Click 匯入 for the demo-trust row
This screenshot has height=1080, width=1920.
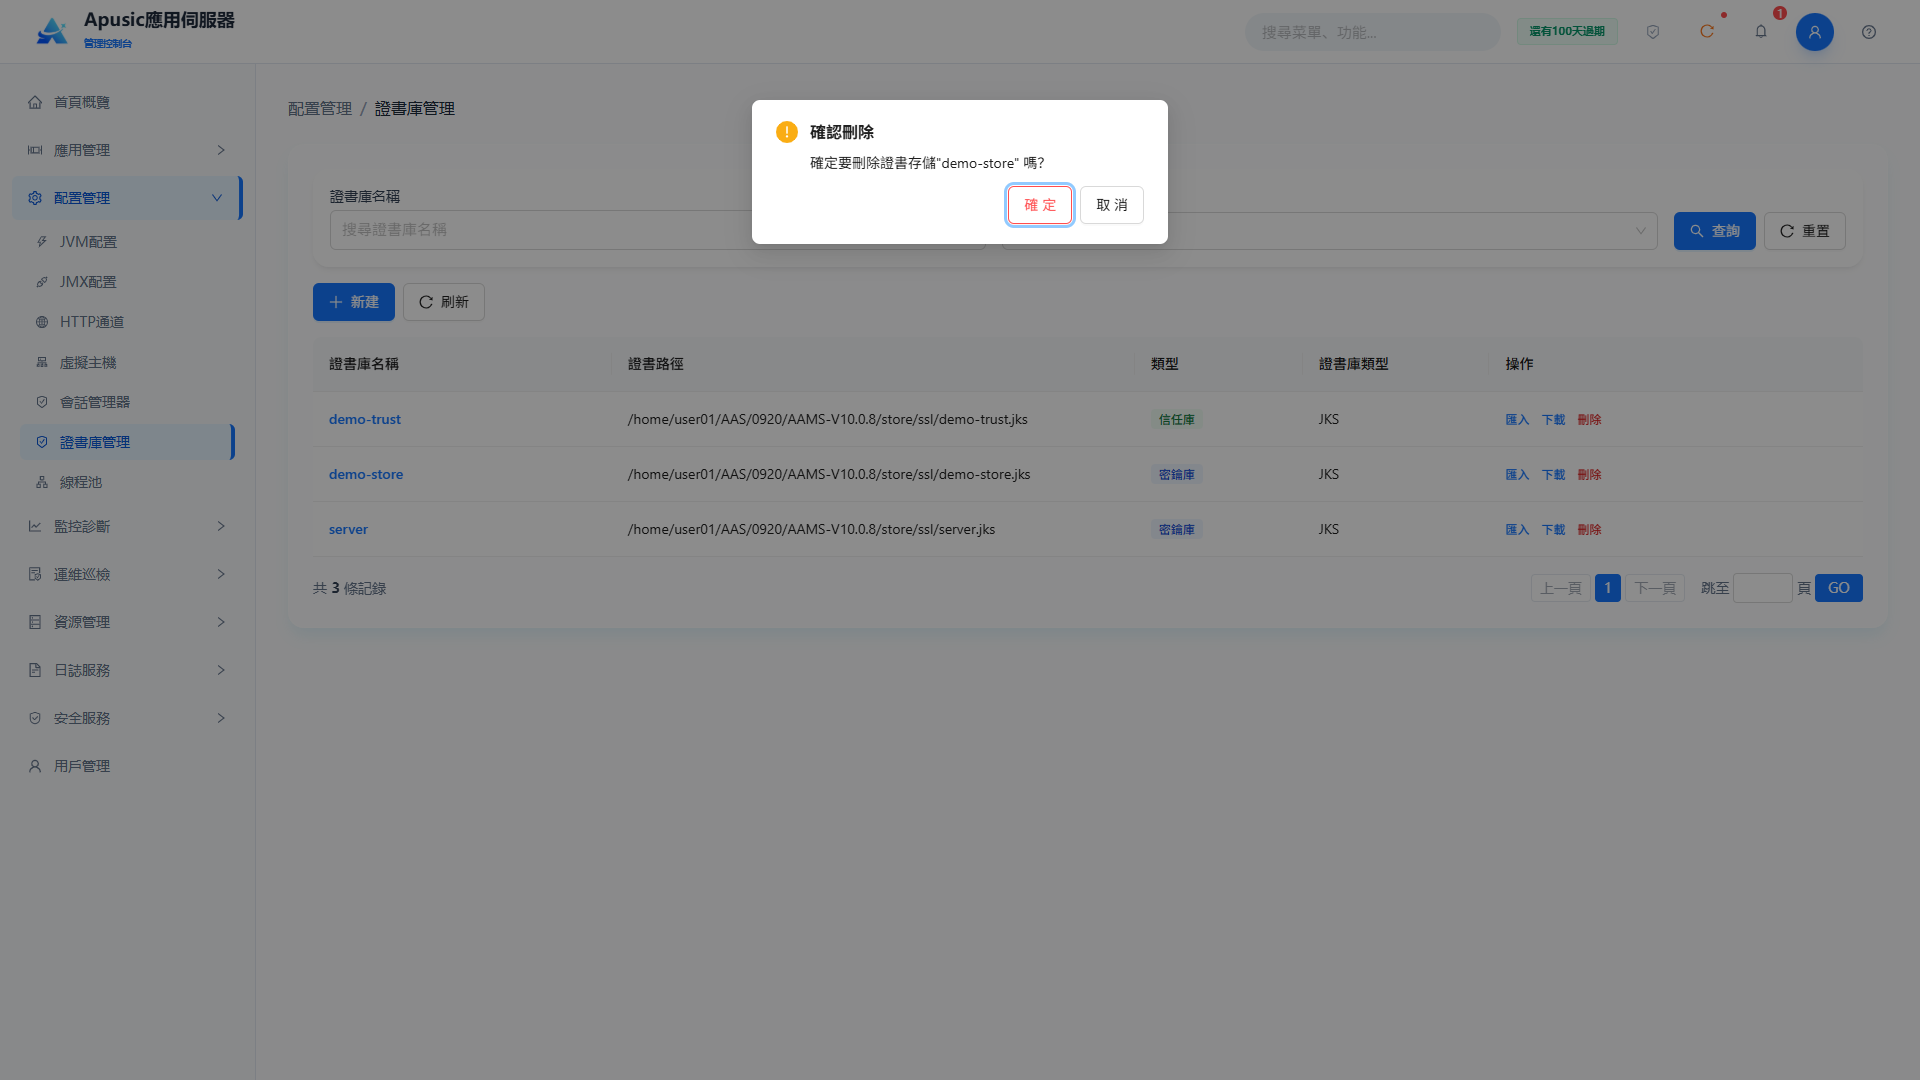coord(1517,419)
